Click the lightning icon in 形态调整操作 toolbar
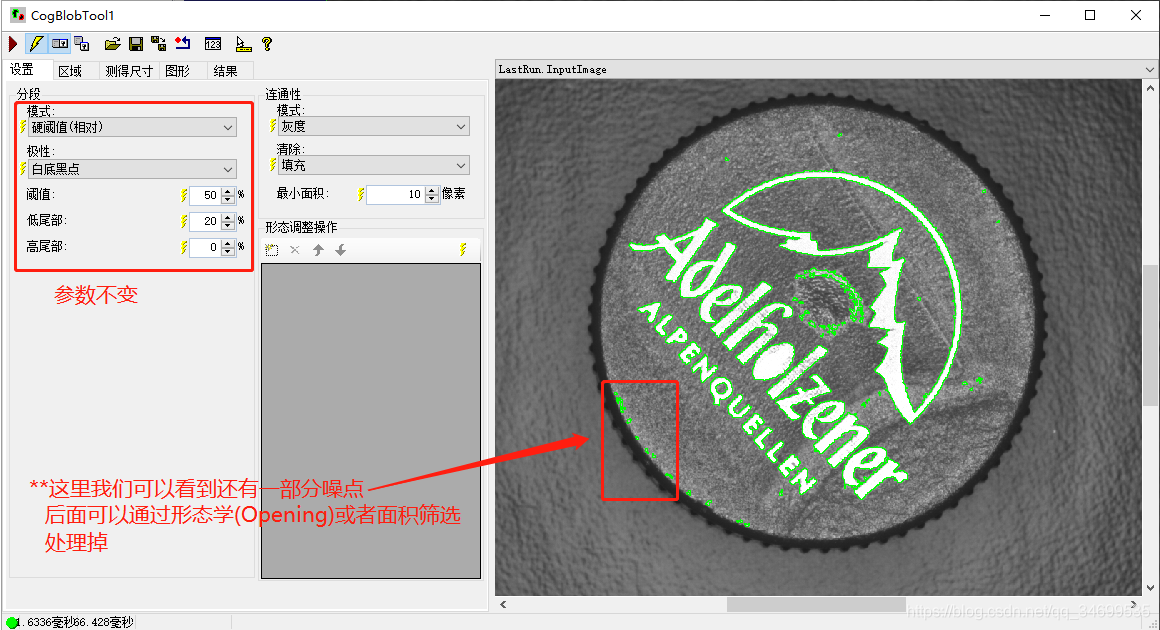Screen dimensions: 1160x630 click(463, 249)
